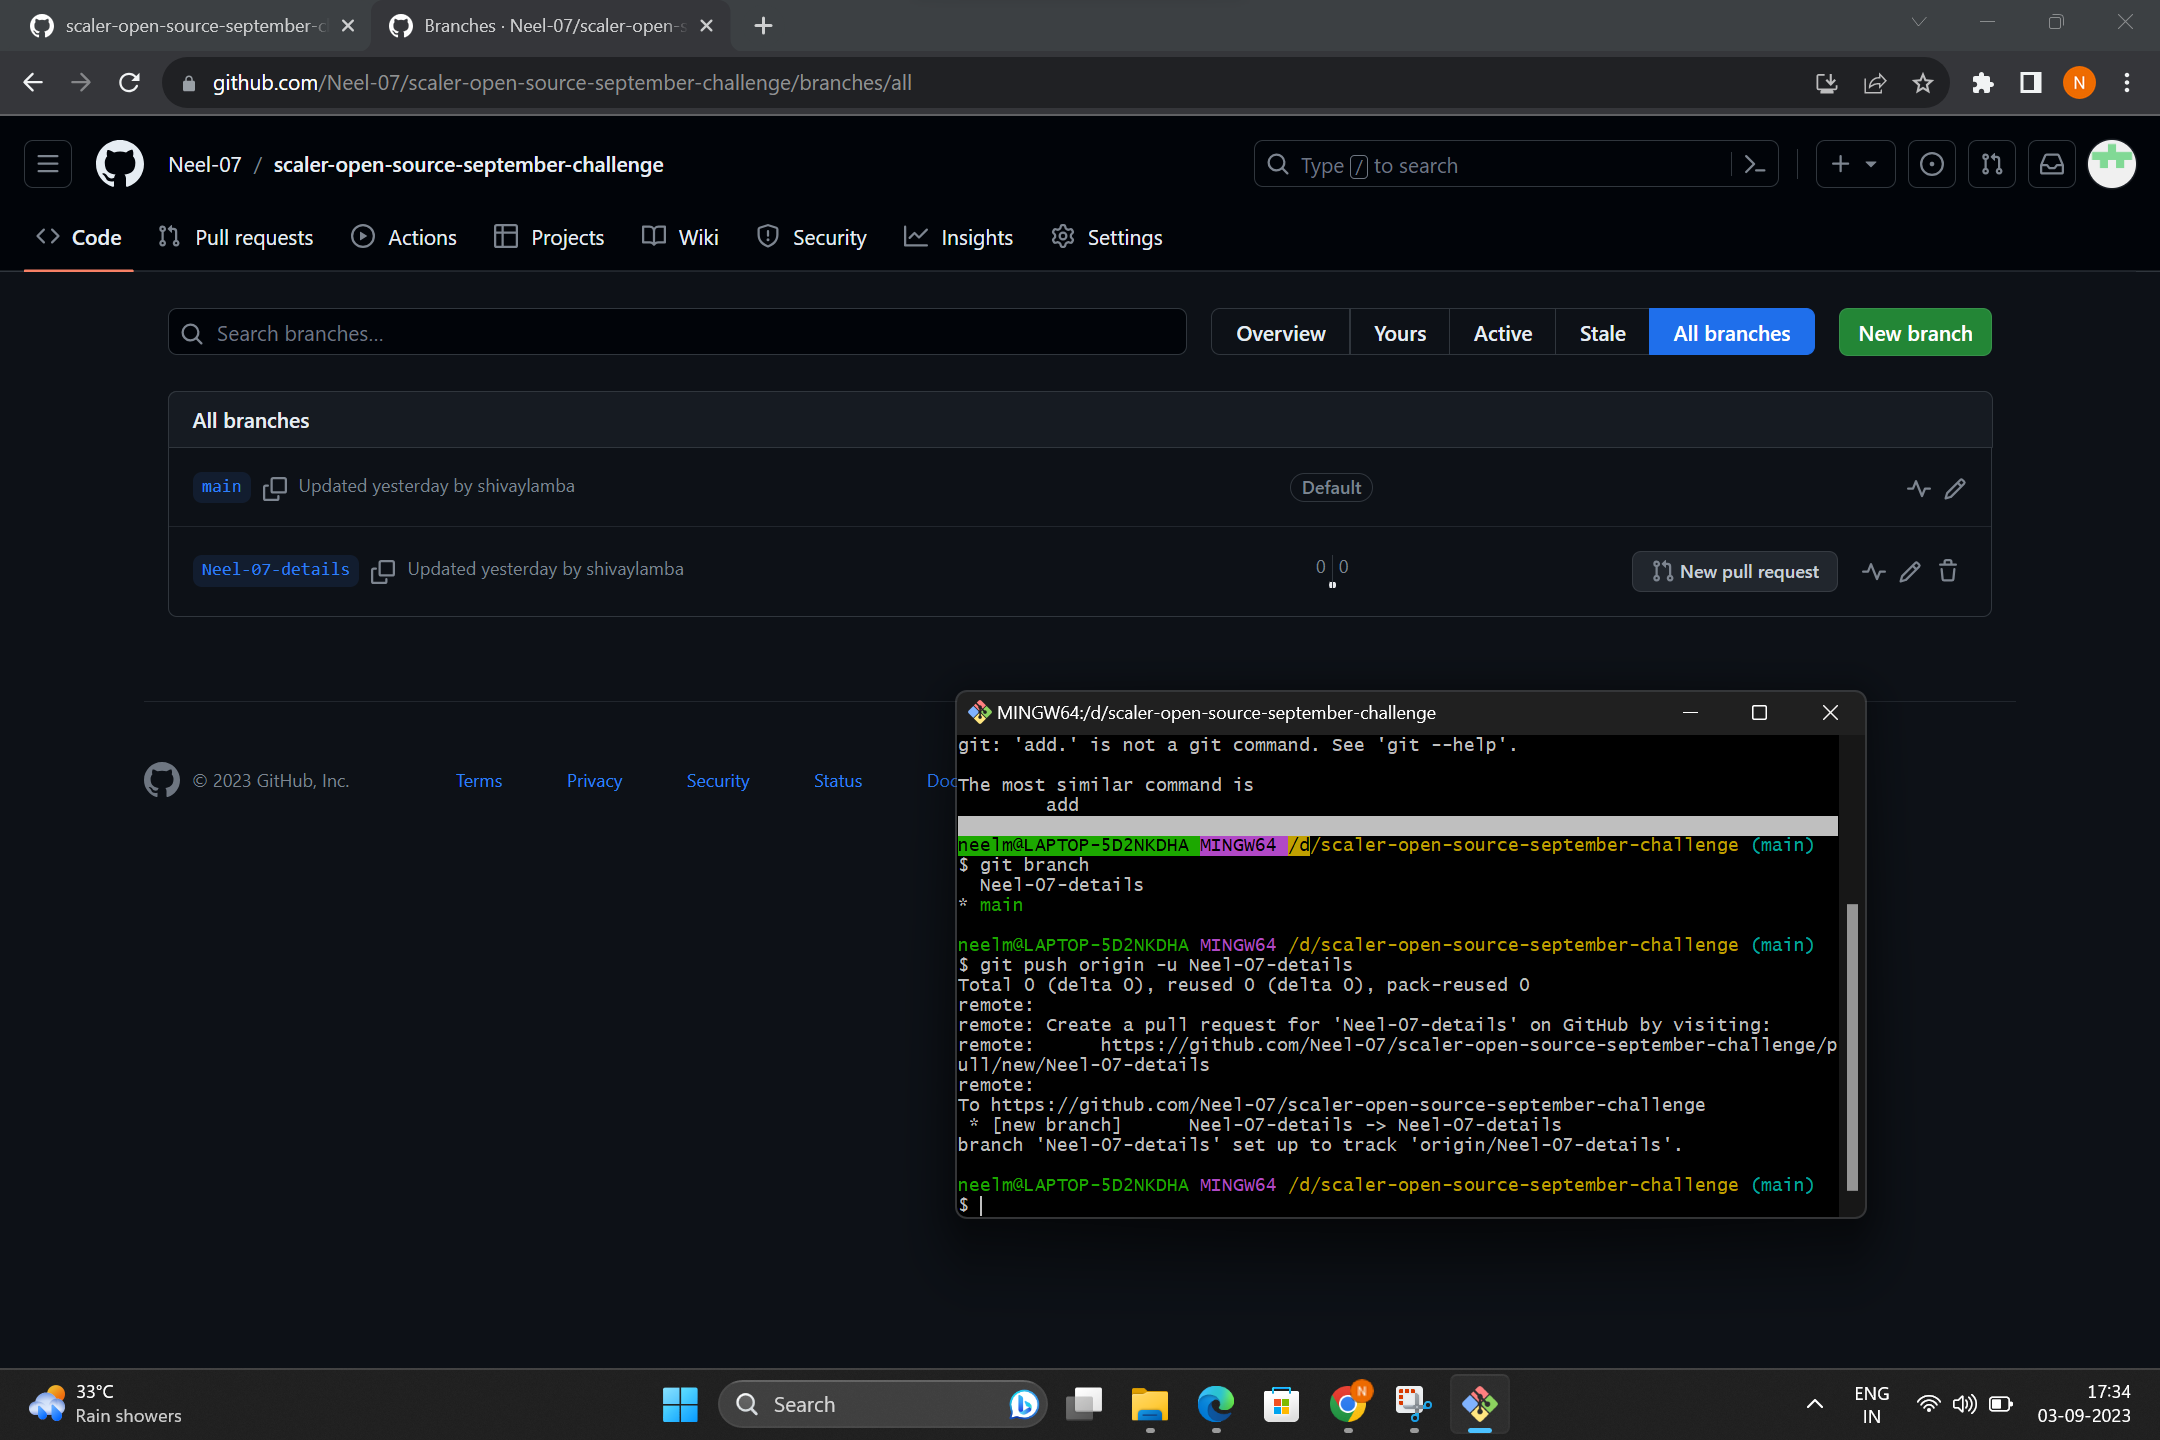Image resolution: width=2160 pixels, height=1440 pixels.
Task: Open the Privacy link in the footer
Action: (594, 780)
